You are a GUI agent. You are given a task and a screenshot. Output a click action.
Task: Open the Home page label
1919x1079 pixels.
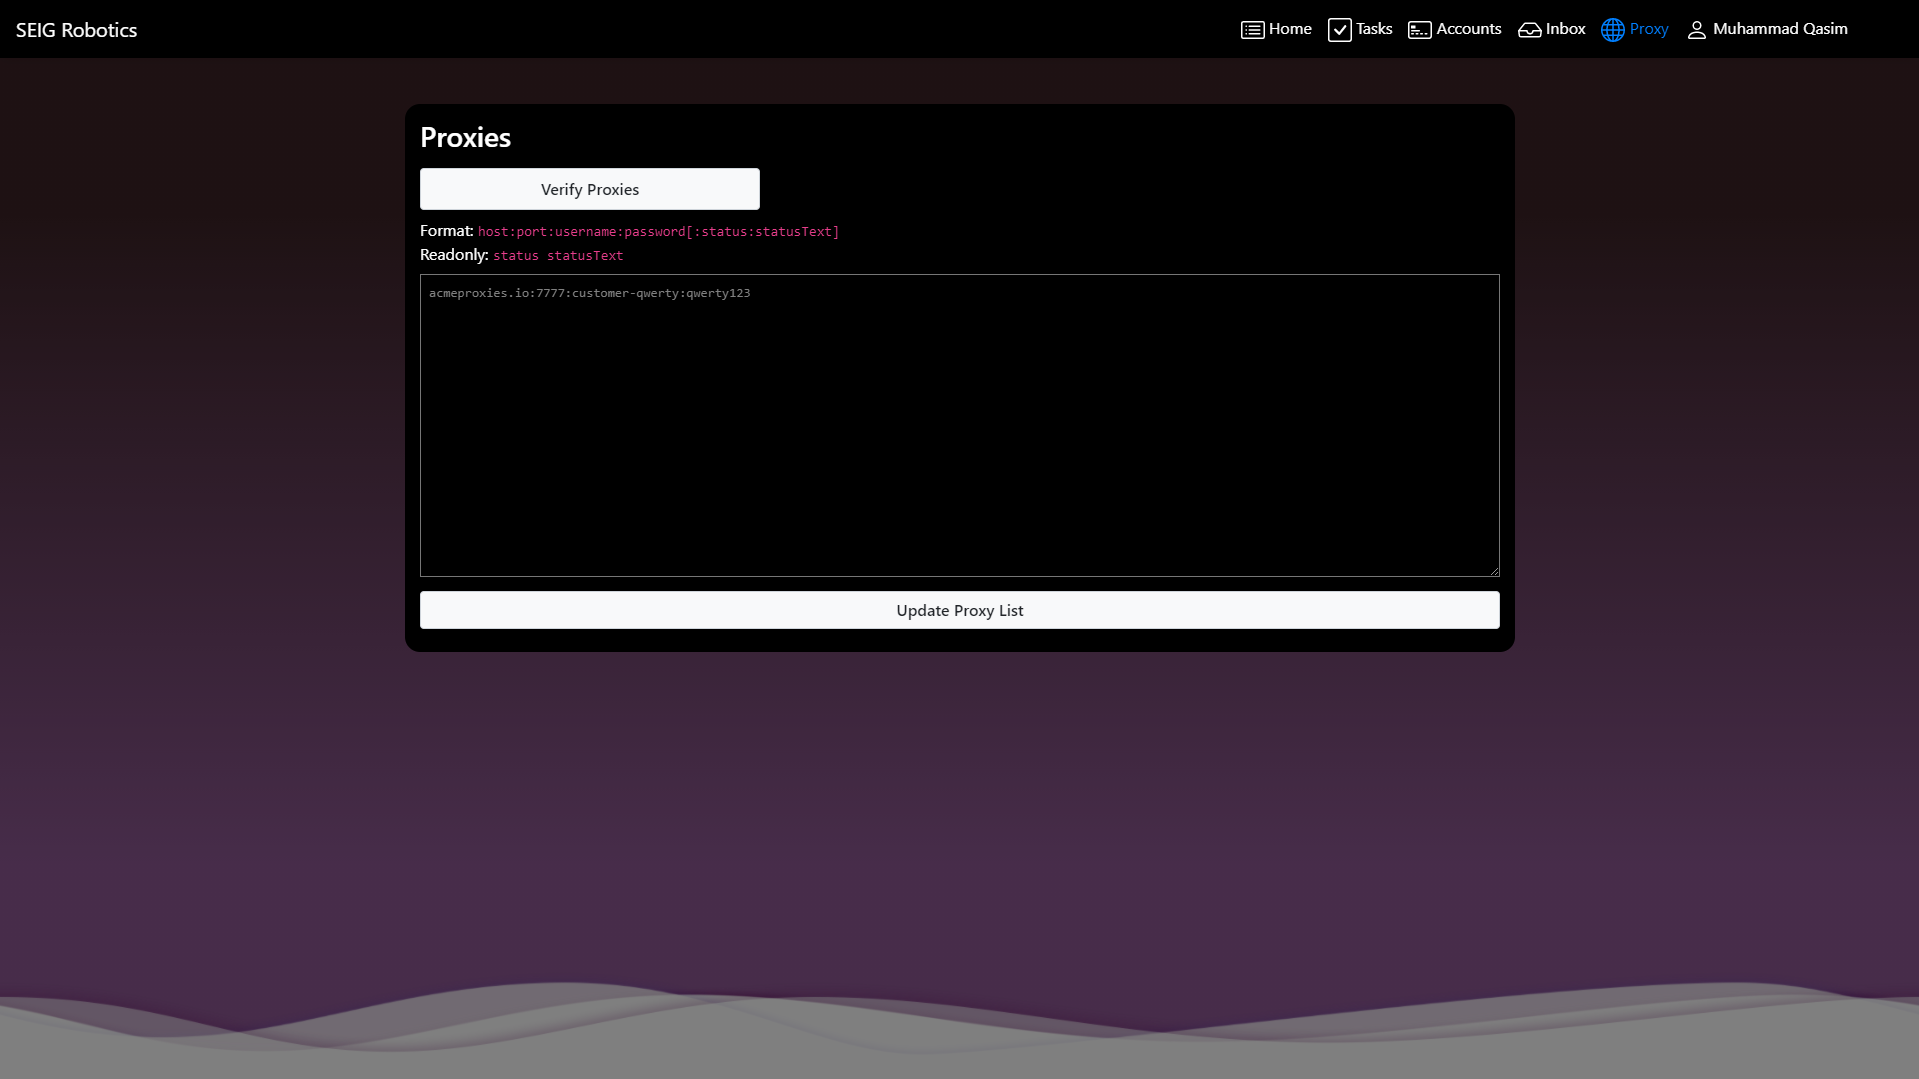[x=1290, y=29]
